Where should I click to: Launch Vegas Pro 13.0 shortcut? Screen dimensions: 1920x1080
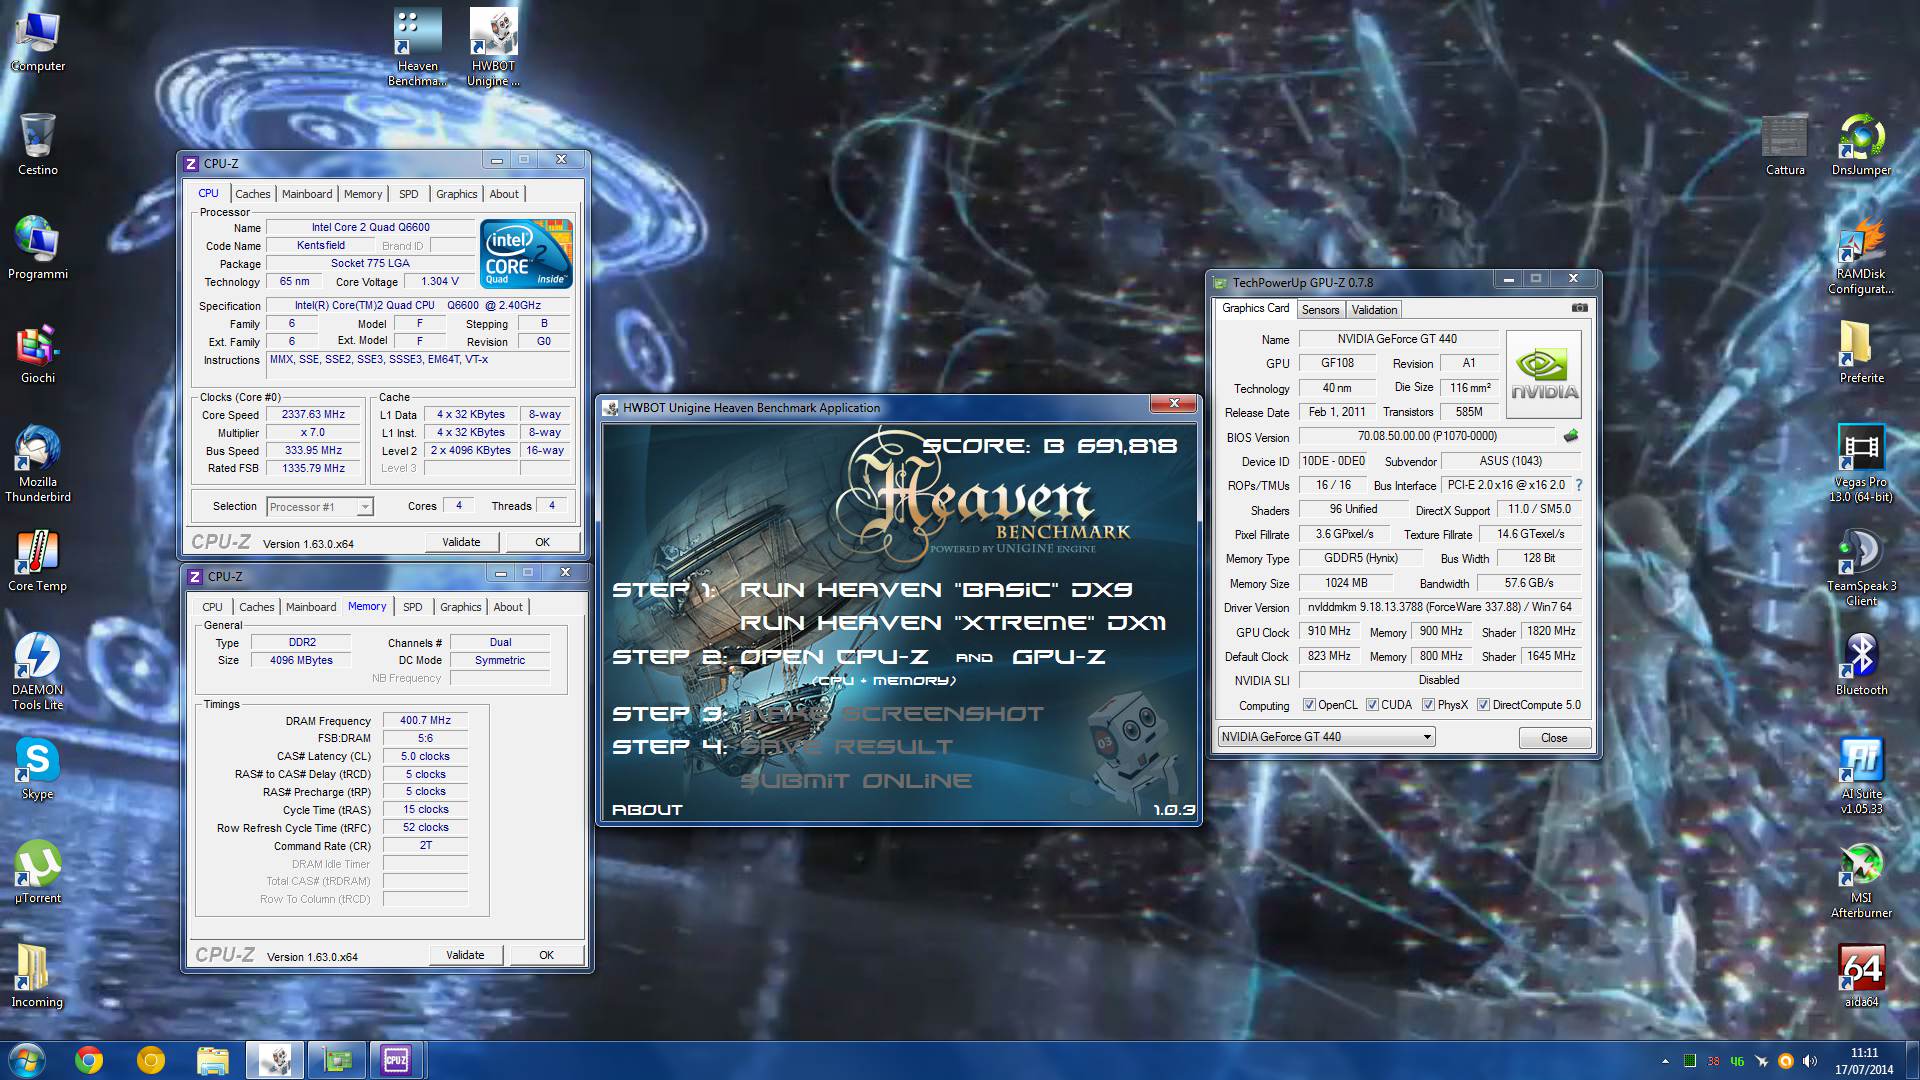tap(1861, 463)
